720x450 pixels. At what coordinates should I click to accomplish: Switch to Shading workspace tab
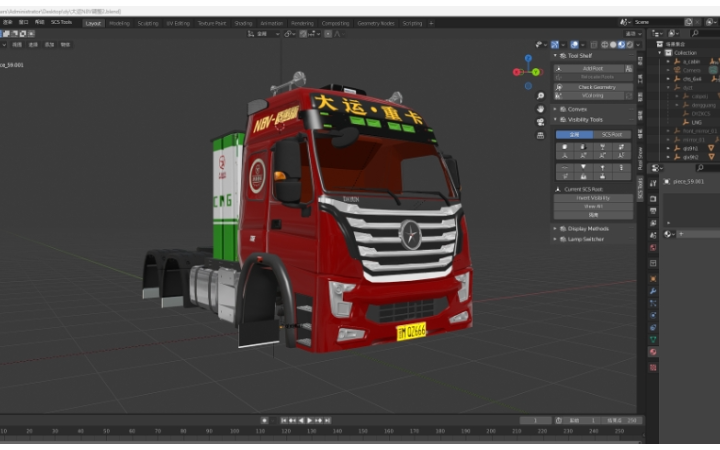[243, 23]
